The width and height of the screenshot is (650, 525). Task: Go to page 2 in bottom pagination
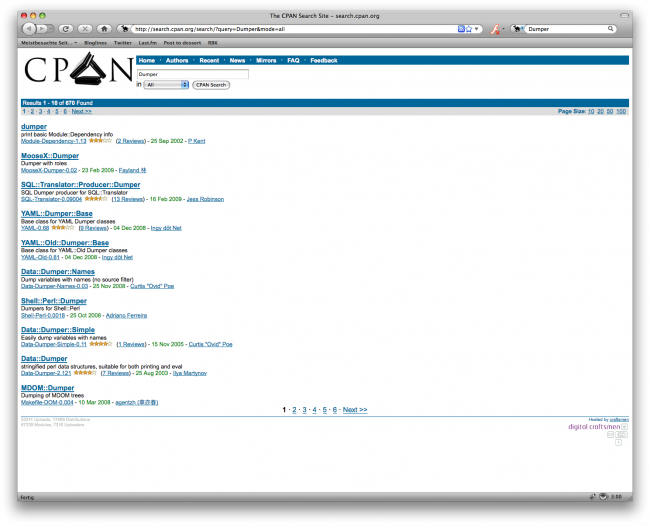click(x=294, y=410)
